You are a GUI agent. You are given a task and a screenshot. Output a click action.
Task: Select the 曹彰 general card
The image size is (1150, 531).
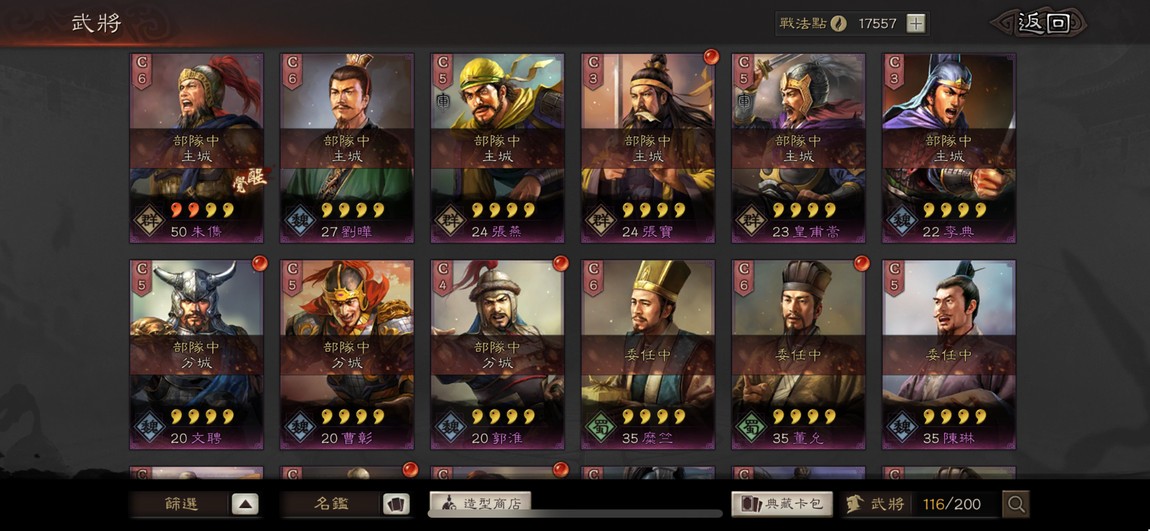(x=347, y=354)
